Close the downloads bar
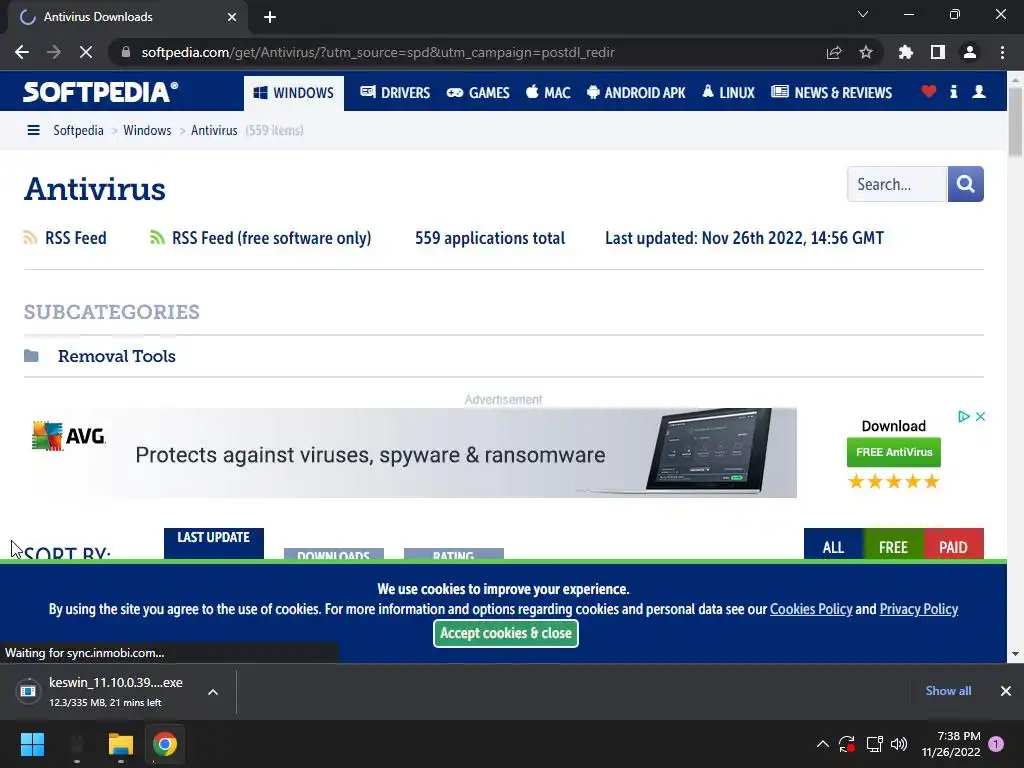Image resolution: width=1024 pixels, height=768 pixels. (x=1006, y=691)
